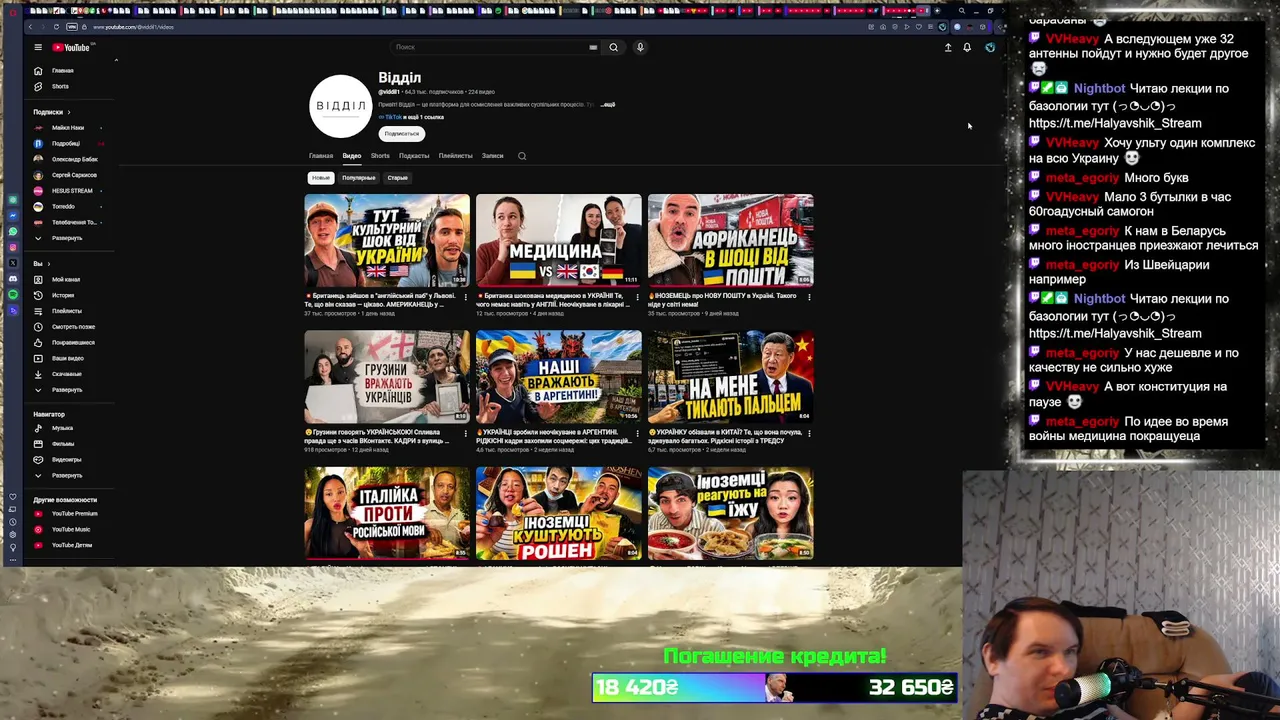
Task: Play the АФРИКАНЕЦЬ В ШОЦІ ВІД ПОШТИ thumbnail
Action: [731, 240]
